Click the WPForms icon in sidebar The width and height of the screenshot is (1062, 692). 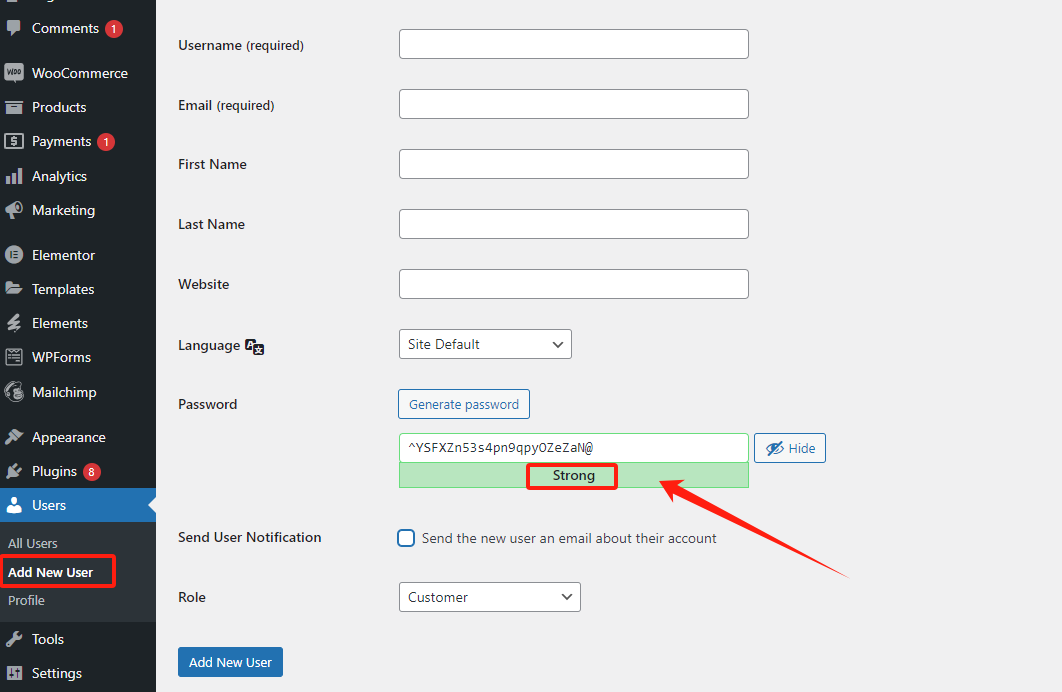(x=14, y=357)
